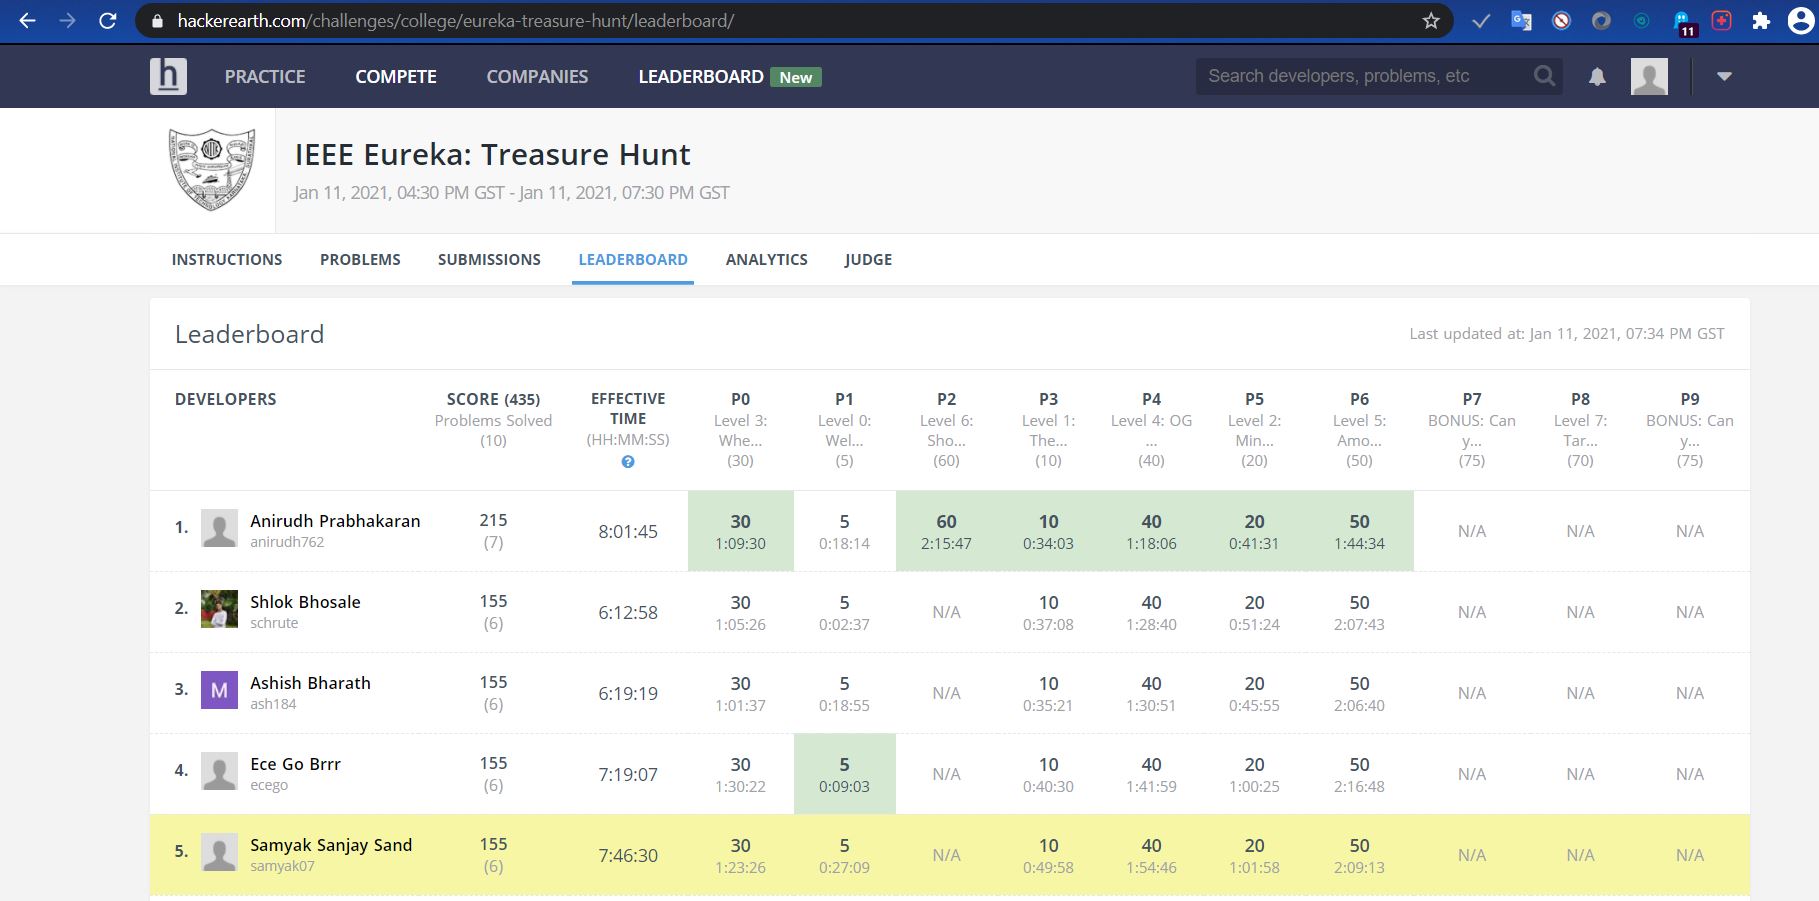This screenshot has width=1819, height=901.
Task: Select the Problems tab
Action: point(360,259)
